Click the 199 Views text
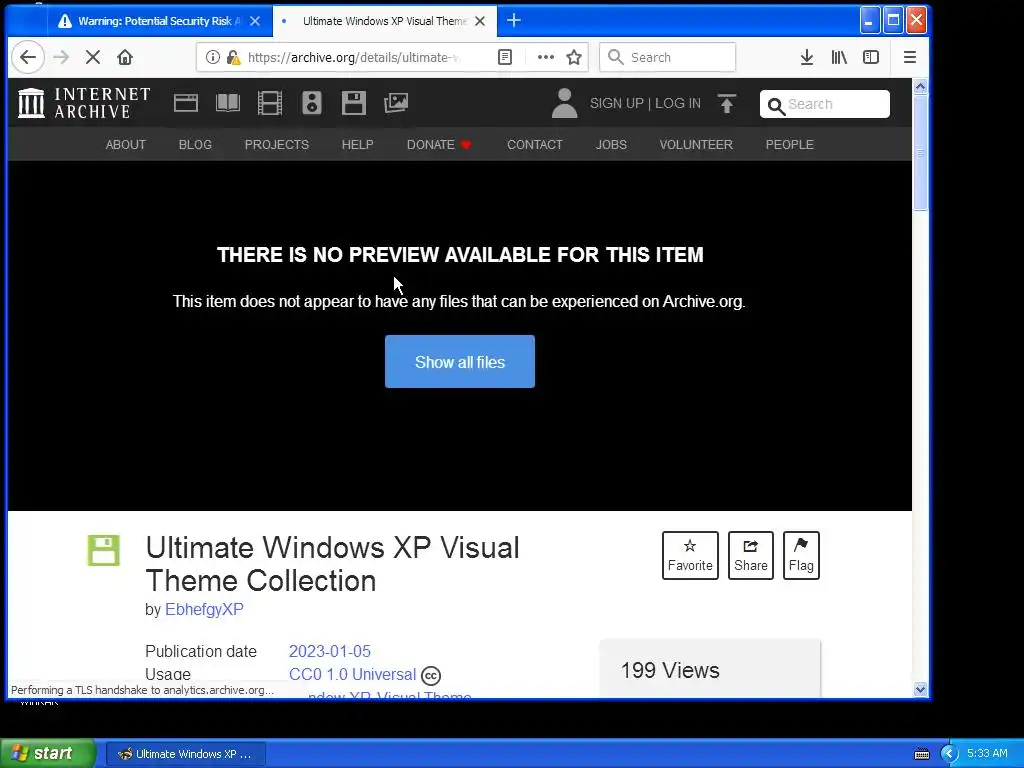The width and height of the screenshot is (1024, 768). (670, 670)
